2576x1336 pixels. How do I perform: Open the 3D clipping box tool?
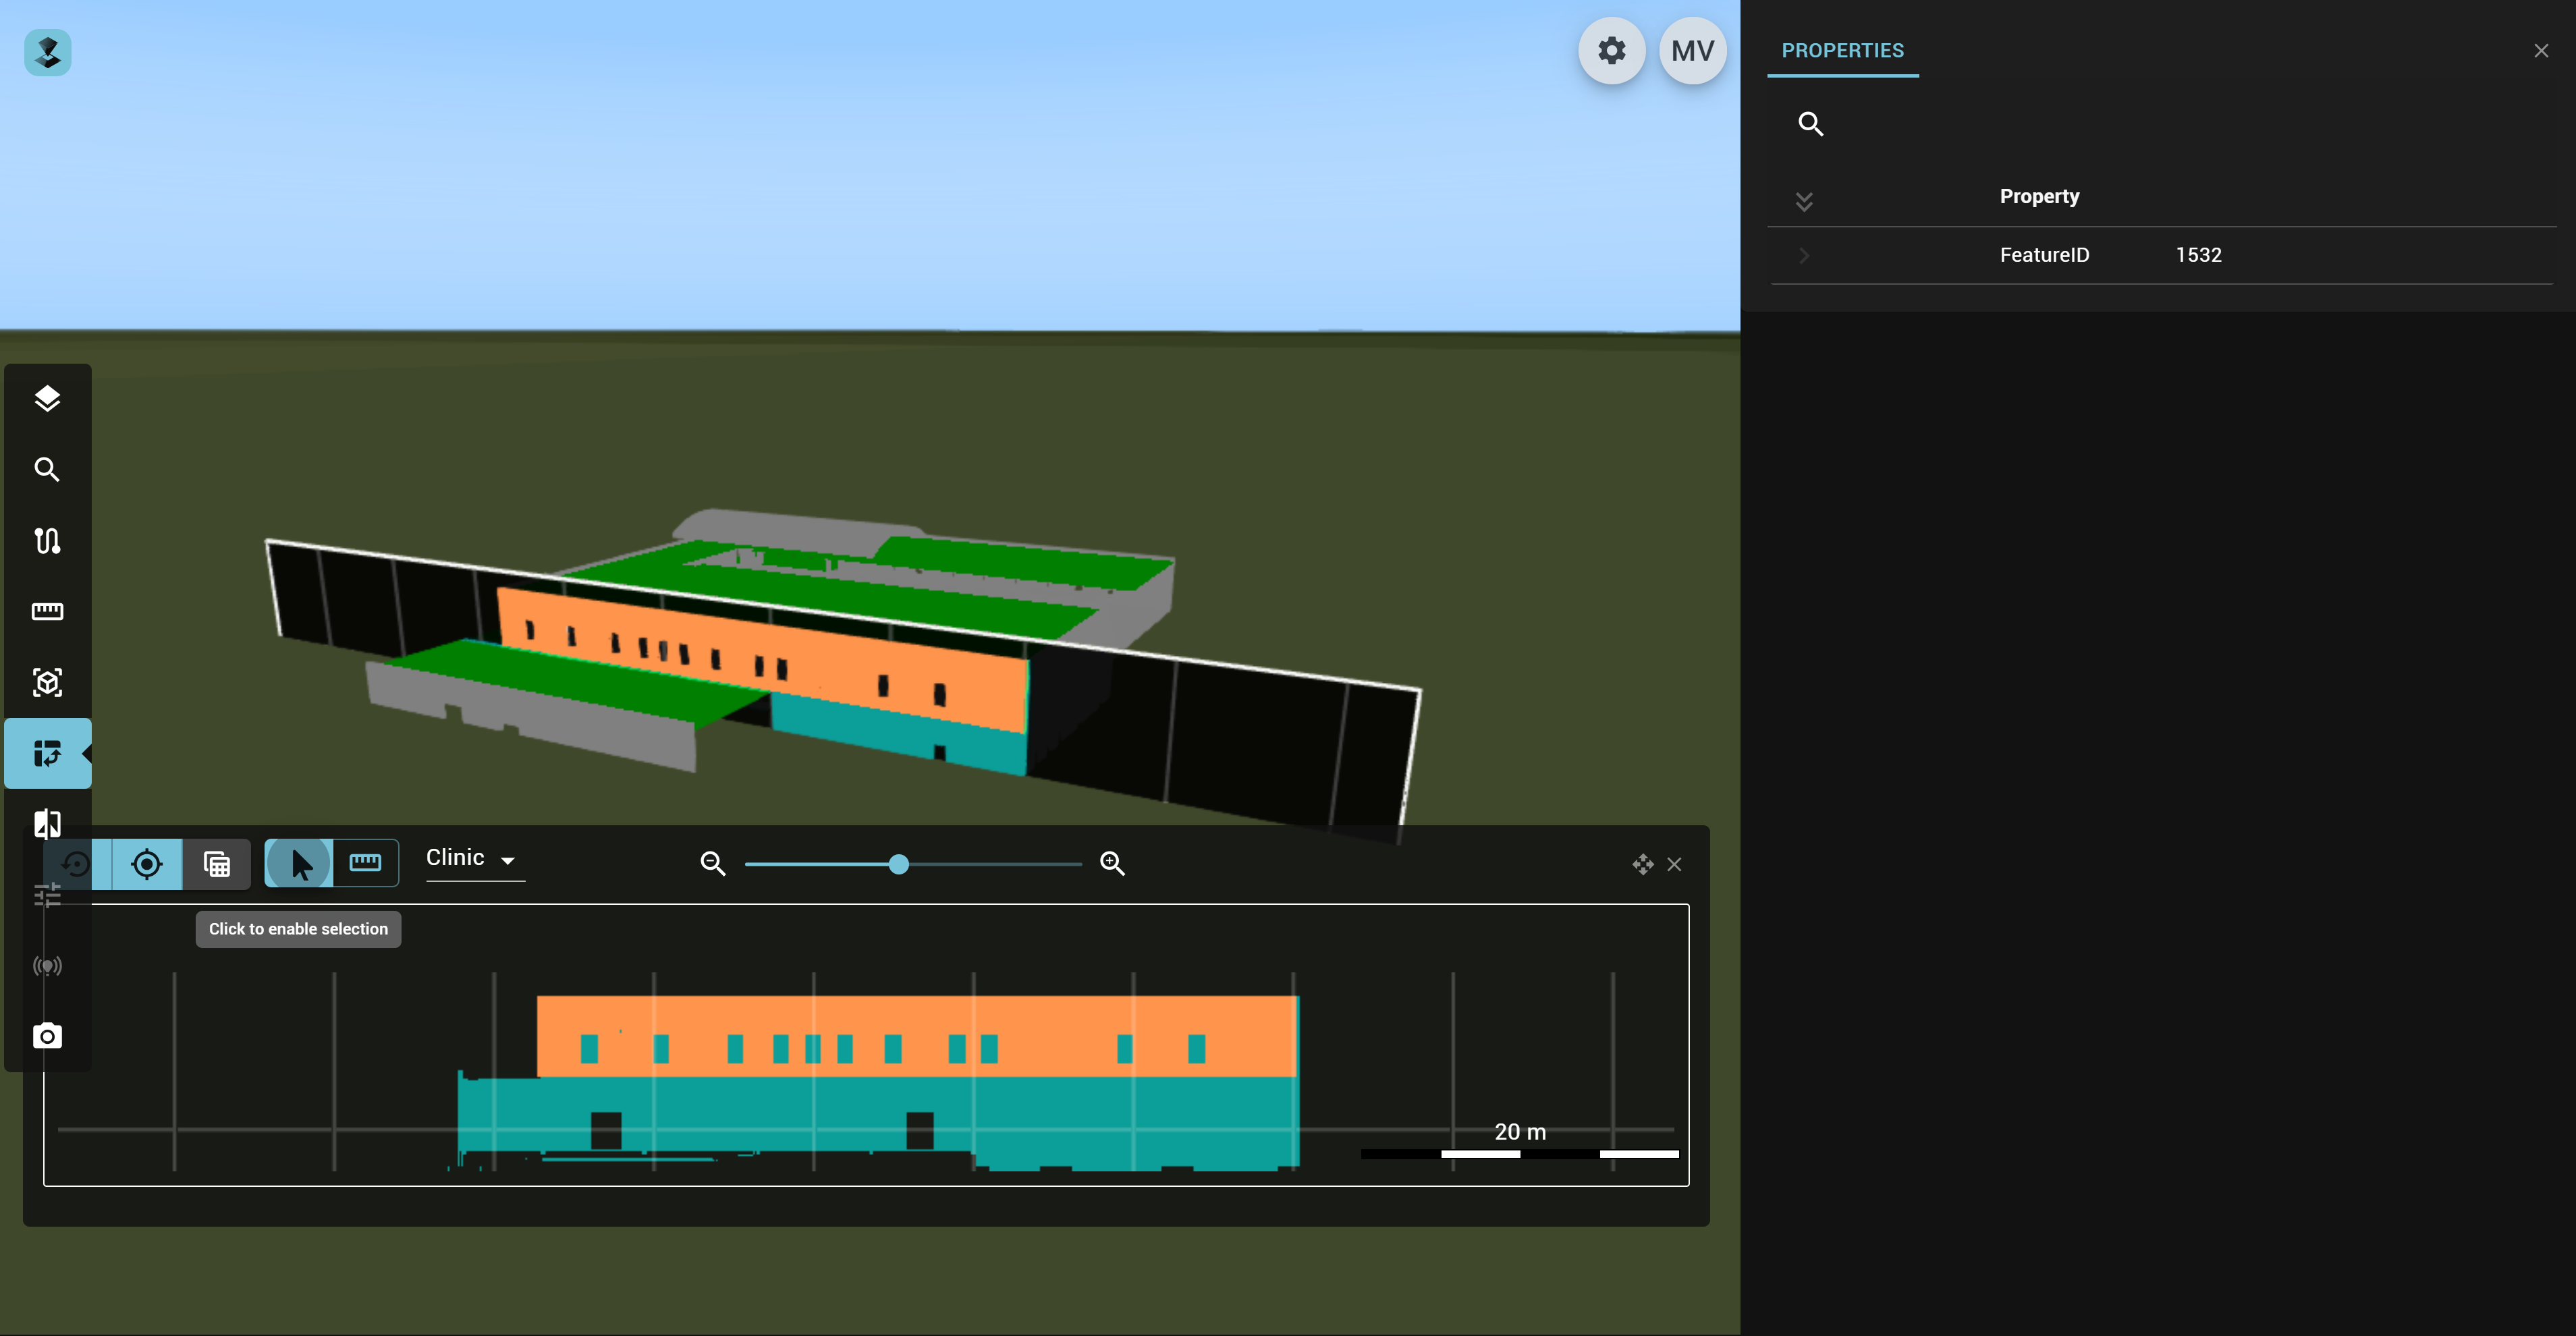click(x=47, y=683)
